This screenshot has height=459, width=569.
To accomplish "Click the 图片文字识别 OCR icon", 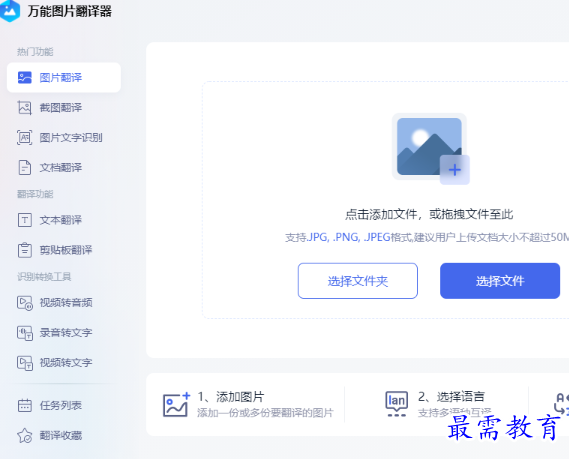I will (25, 138).
